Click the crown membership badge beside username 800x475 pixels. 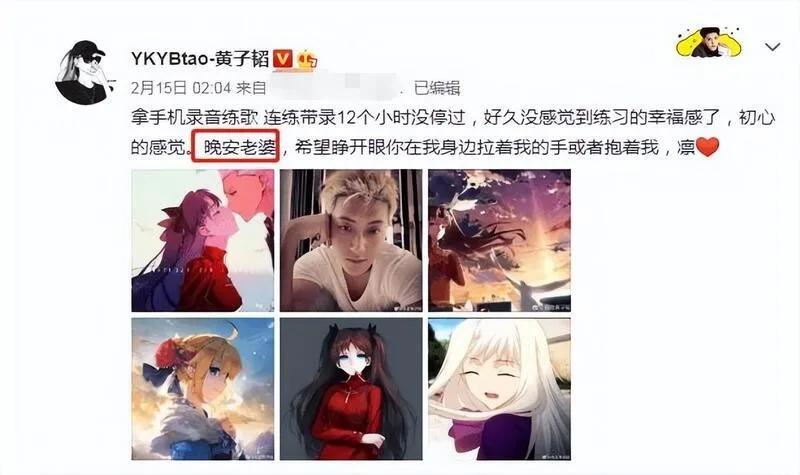coord(307,59)
